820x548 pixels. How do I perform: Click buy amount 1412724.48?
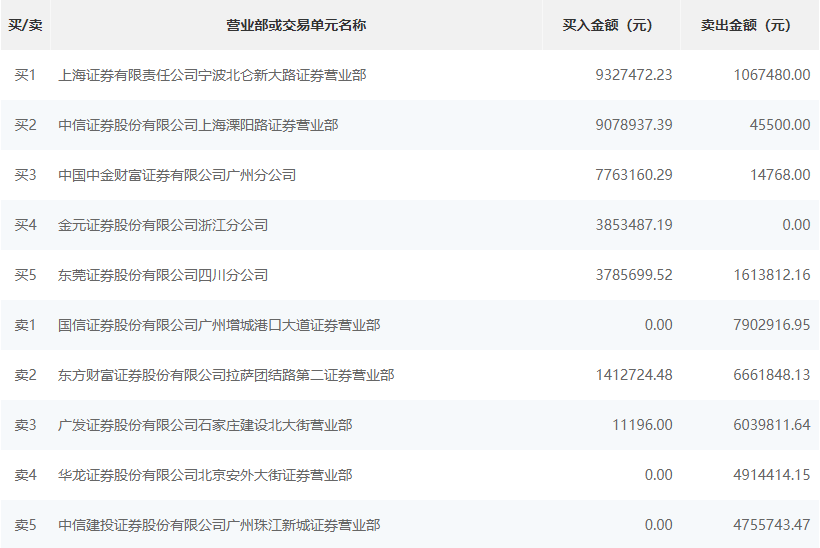click(x=634, y=375)
